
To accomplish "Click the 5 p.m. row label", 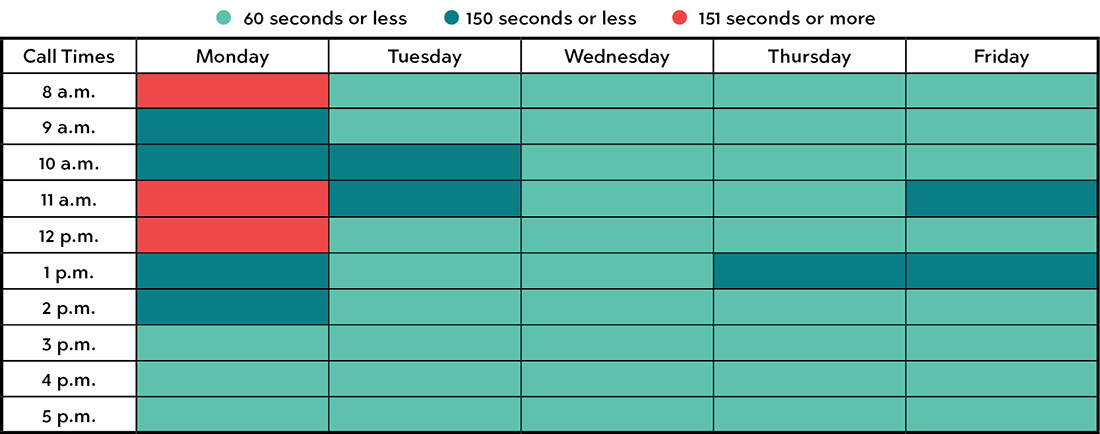I will pos(69,415).
